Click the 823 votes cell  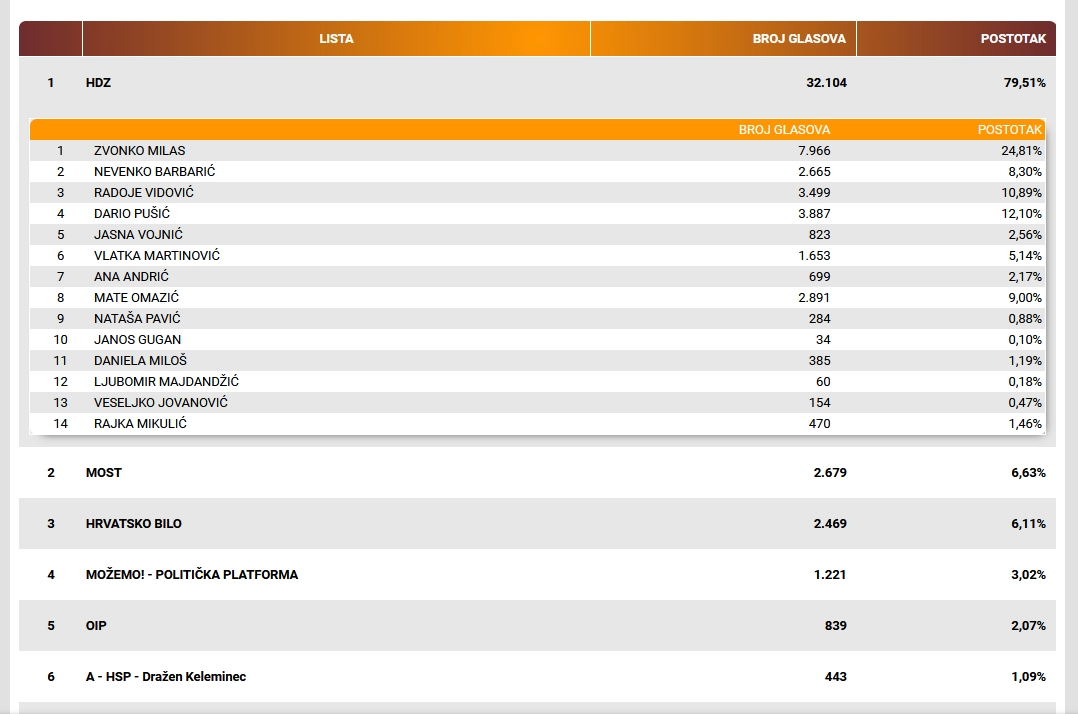[x=820, y=234]
